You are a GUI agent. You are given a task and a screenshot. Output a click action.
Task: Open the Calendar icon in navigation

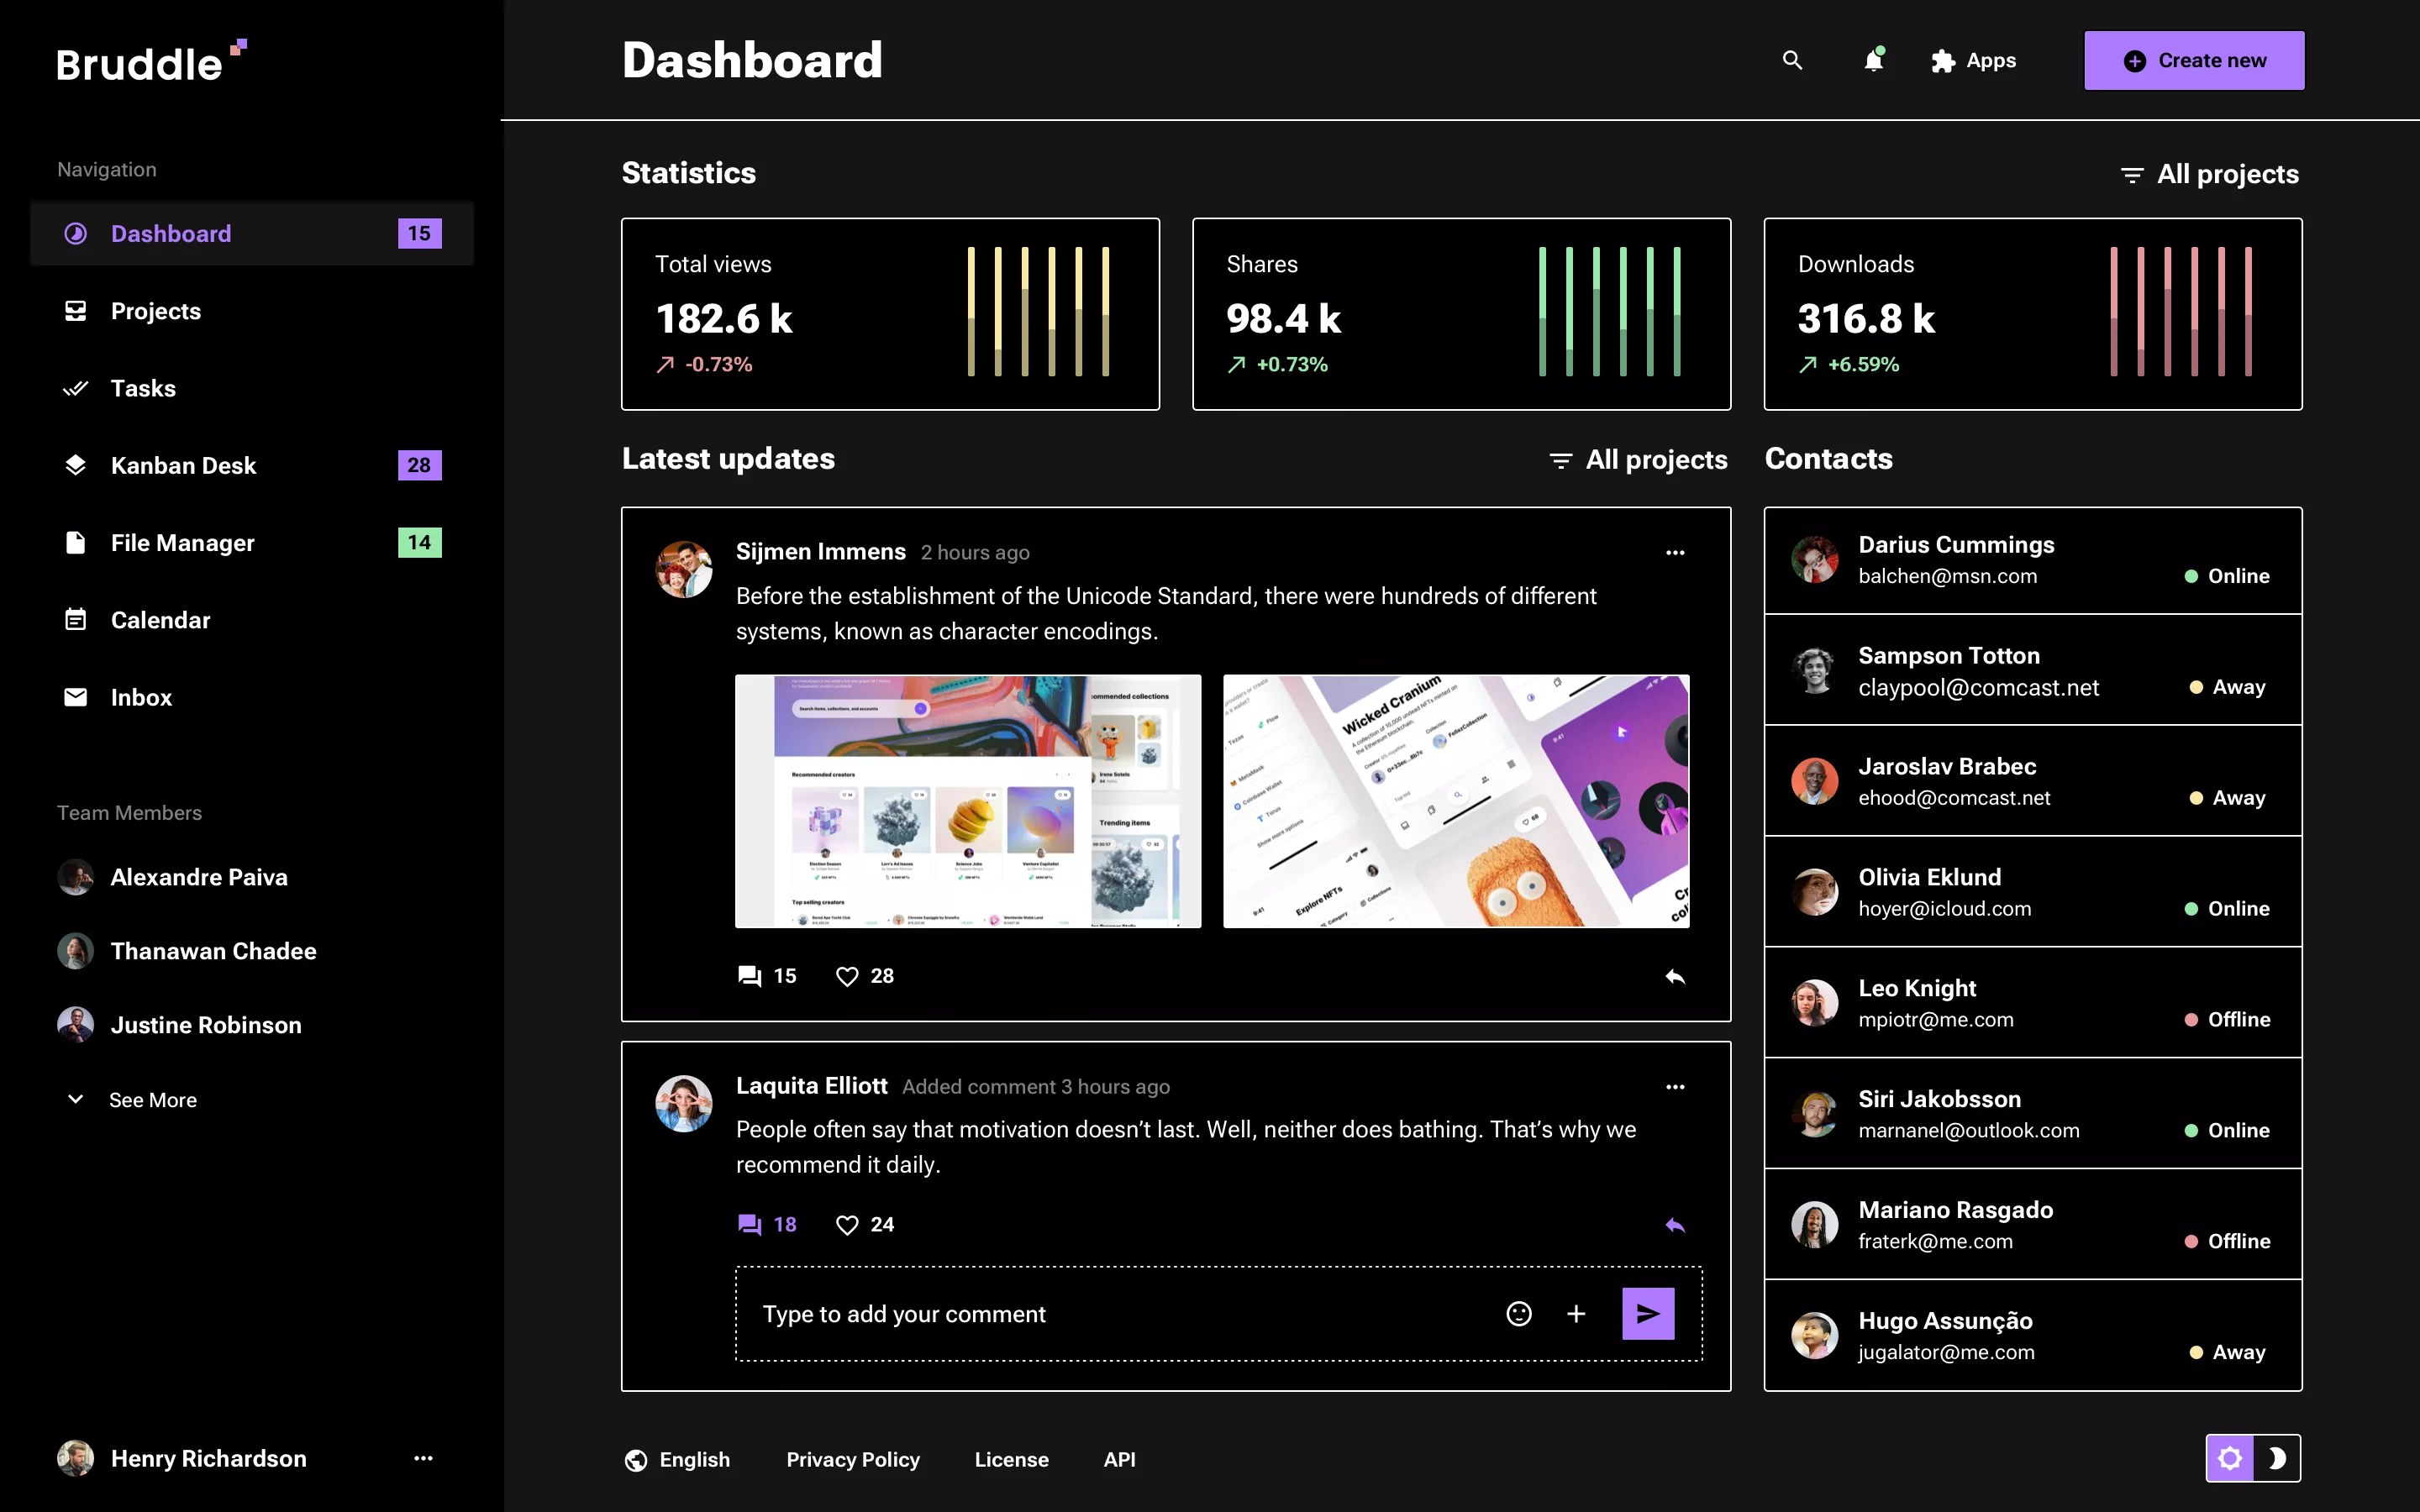coord(76,619)
